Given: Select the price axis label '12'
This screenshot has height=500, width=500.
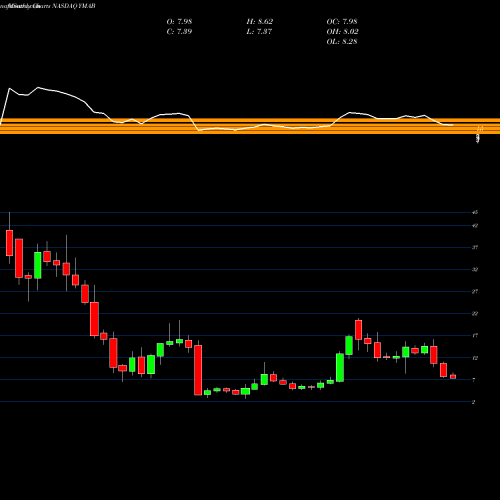Looking at the screenshot, I should coord(475,358).
